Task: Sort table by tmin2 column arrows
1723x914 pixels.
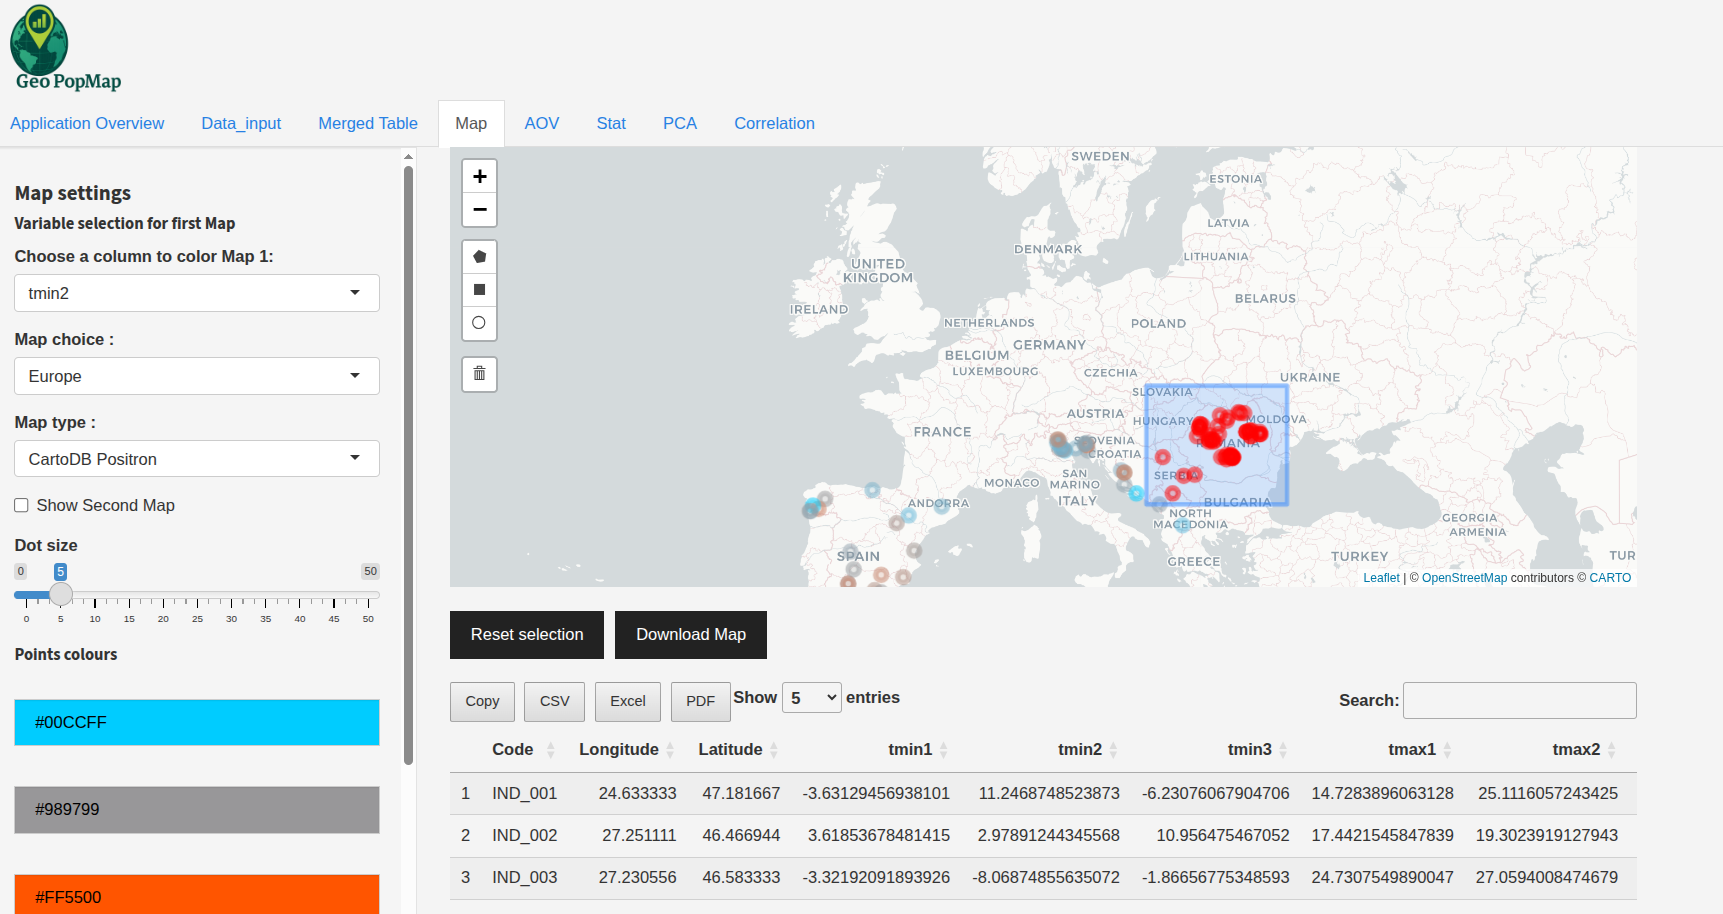Action: pyautogui.click(x=1114, y=750)
